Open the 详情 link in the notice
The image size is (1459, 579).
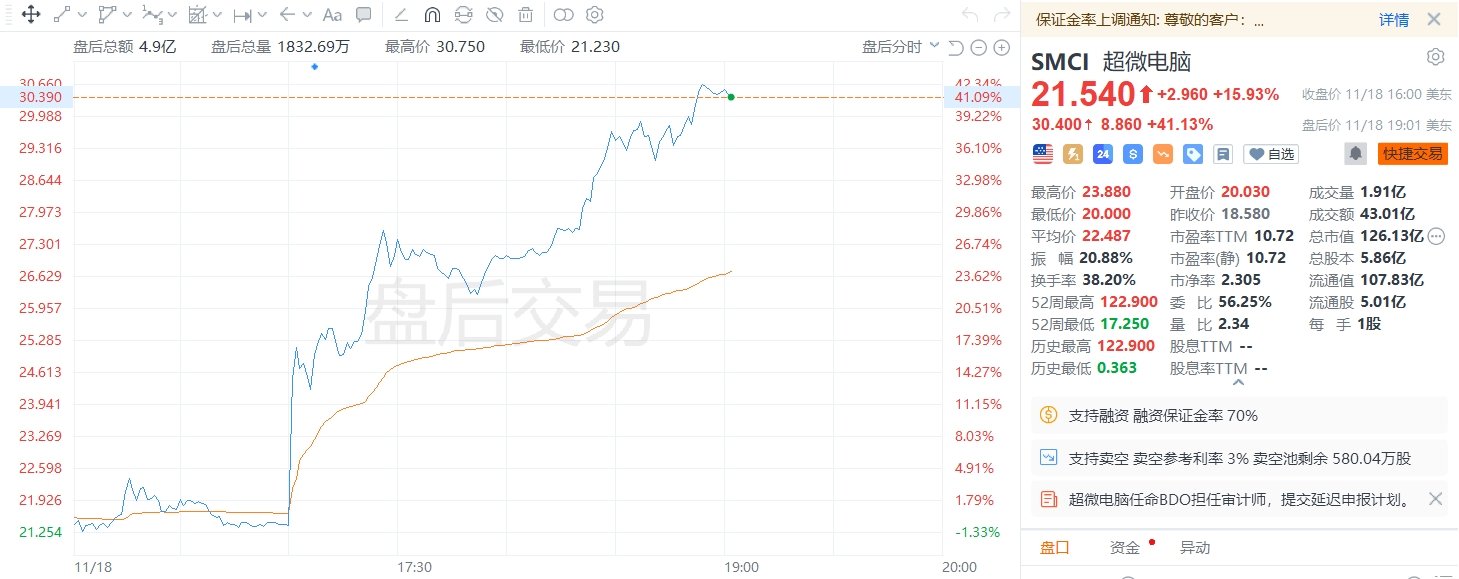pos(1393,20)
